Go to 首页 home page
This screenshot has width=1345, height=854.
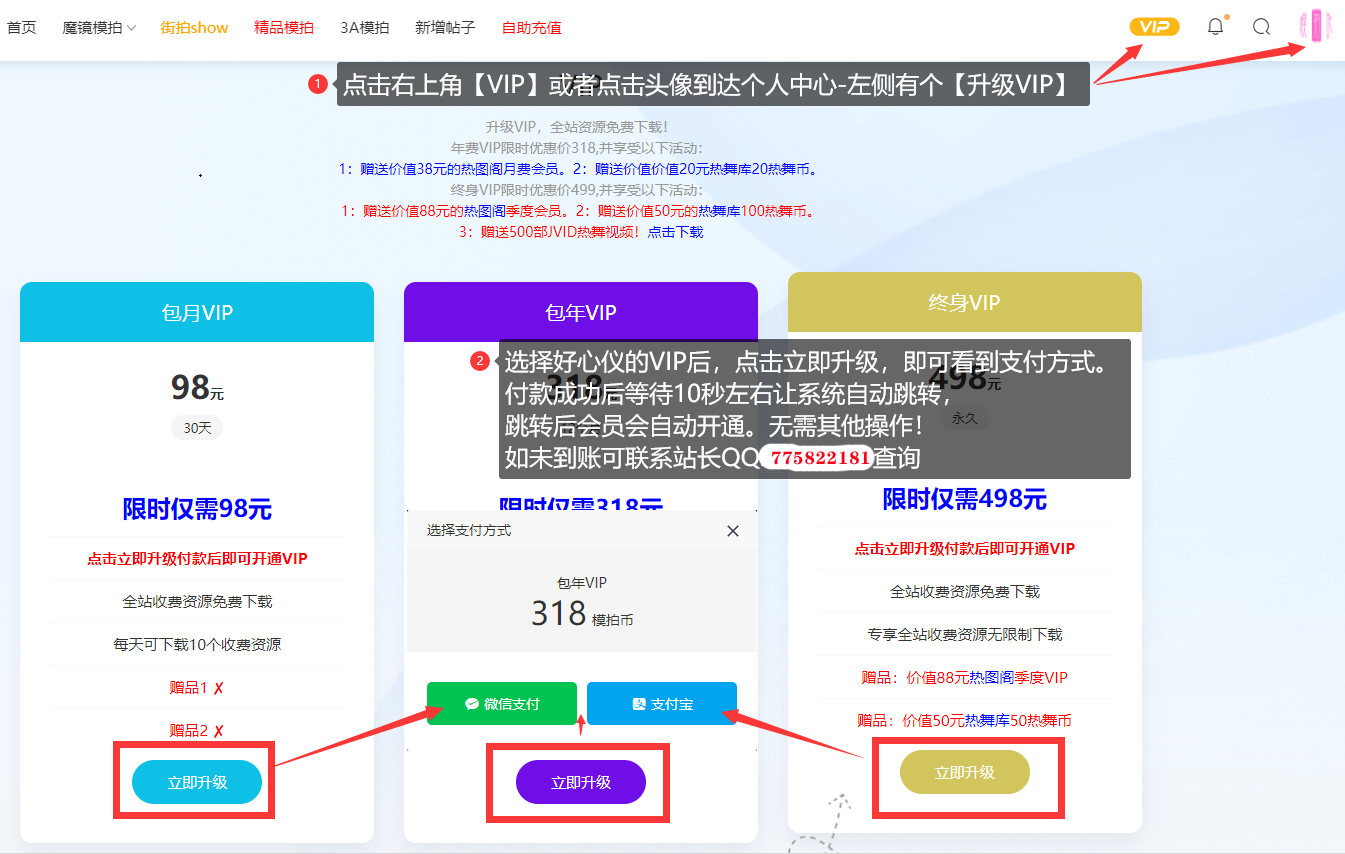21,28
